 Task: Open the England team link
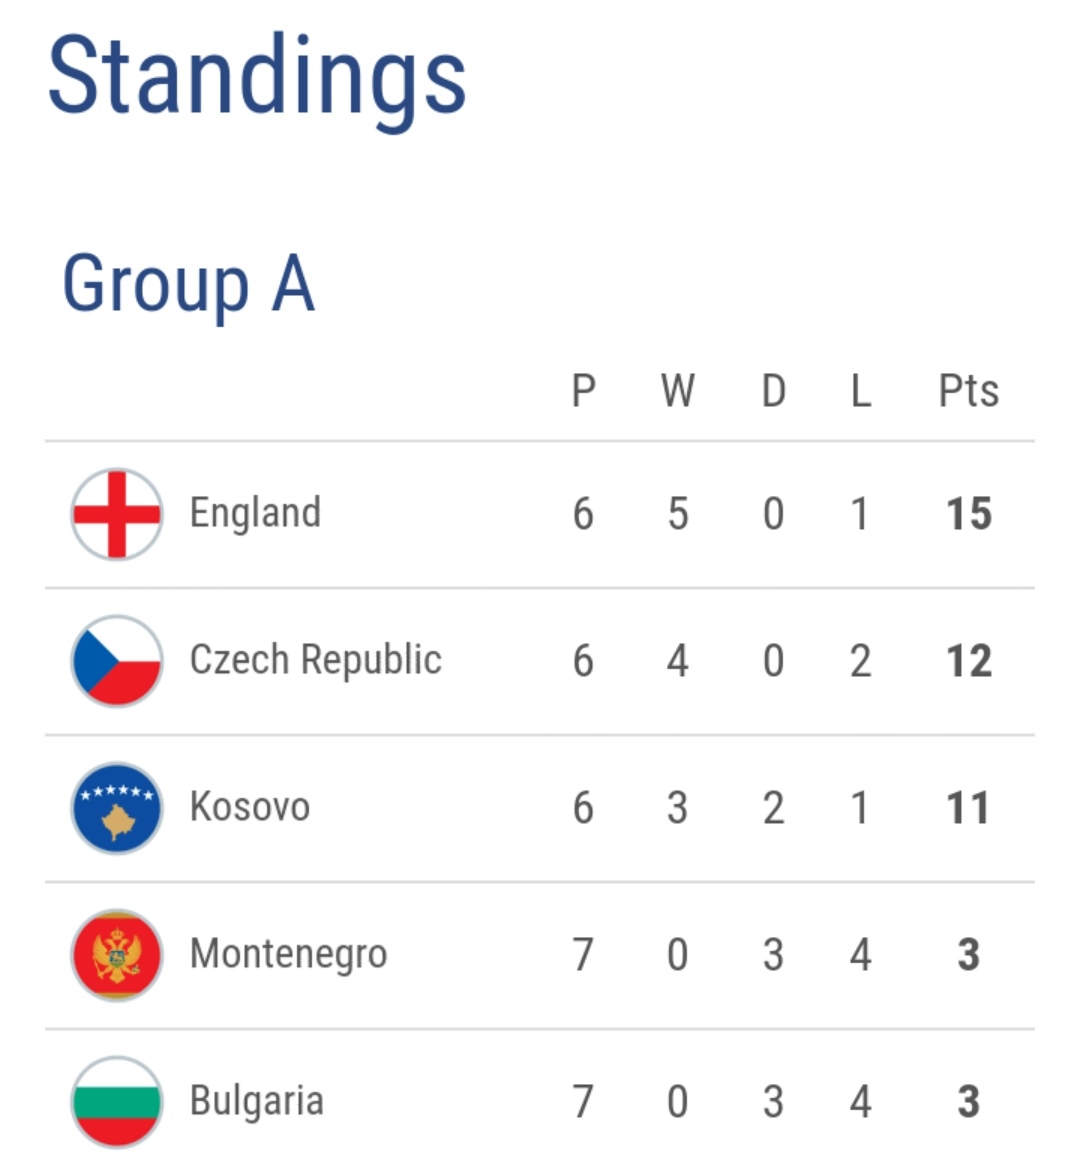[255, 513]
